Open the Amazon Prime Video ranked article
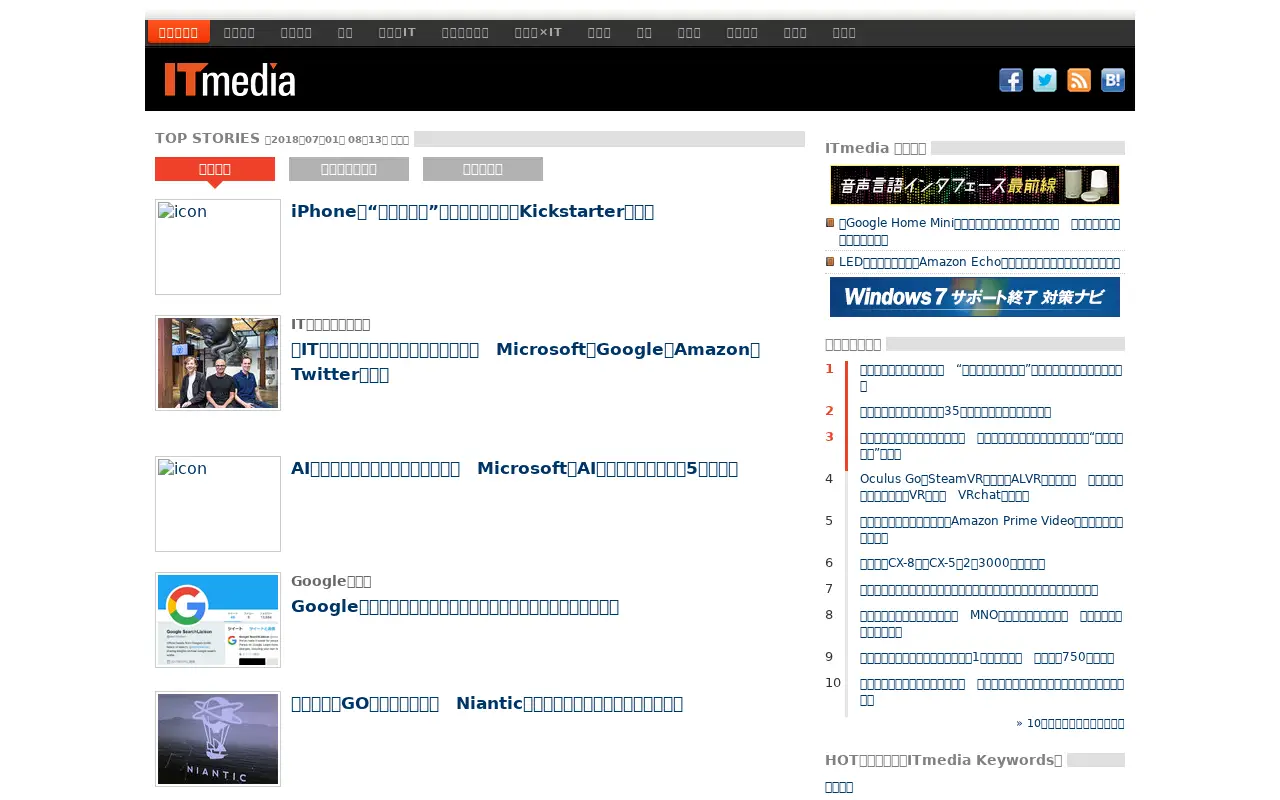 [991, 529]
